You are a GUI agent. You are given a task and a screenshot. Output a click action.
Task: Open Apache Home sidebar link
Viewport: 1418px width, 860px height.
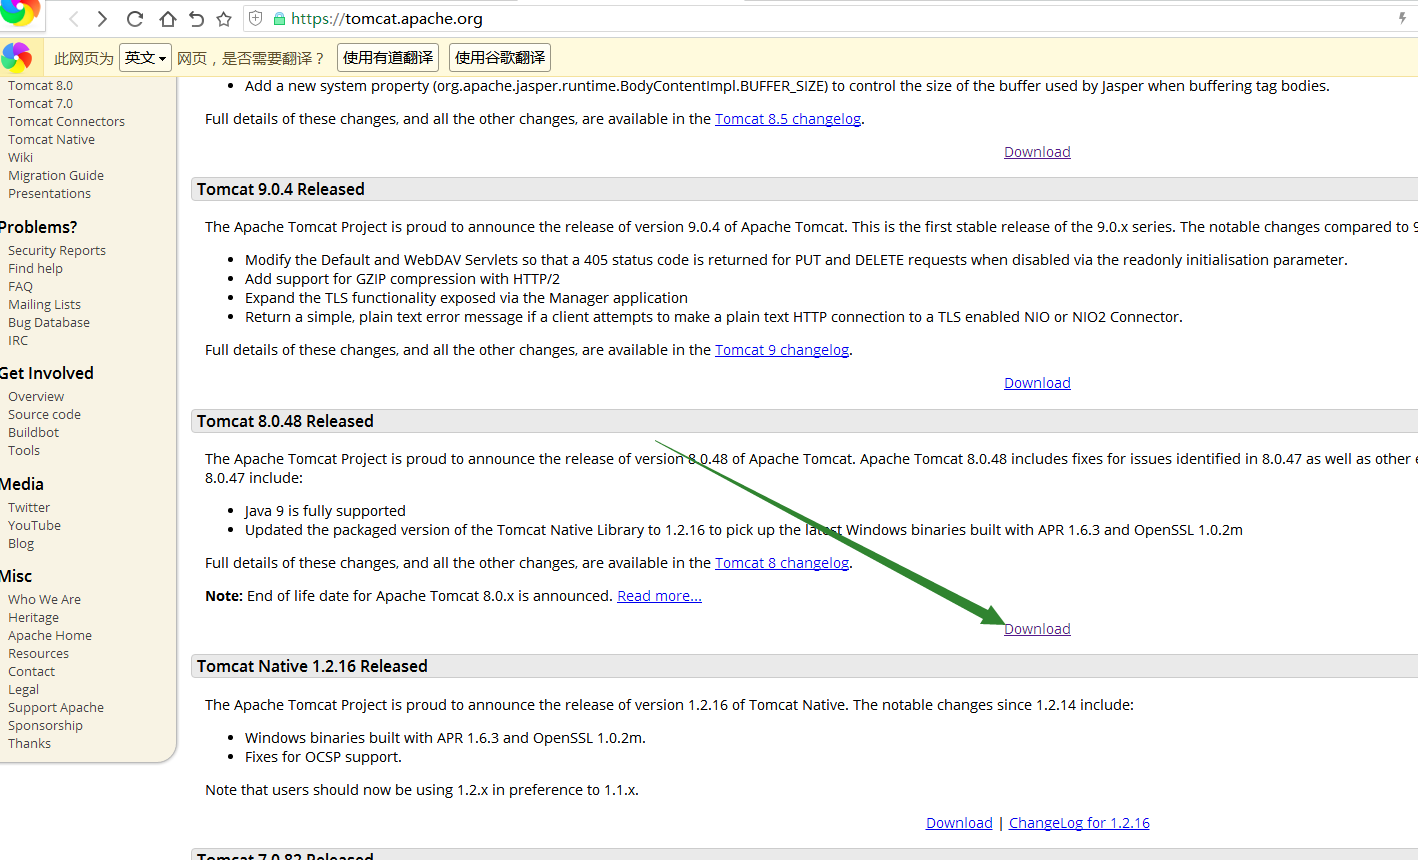[x=50, y=636]
